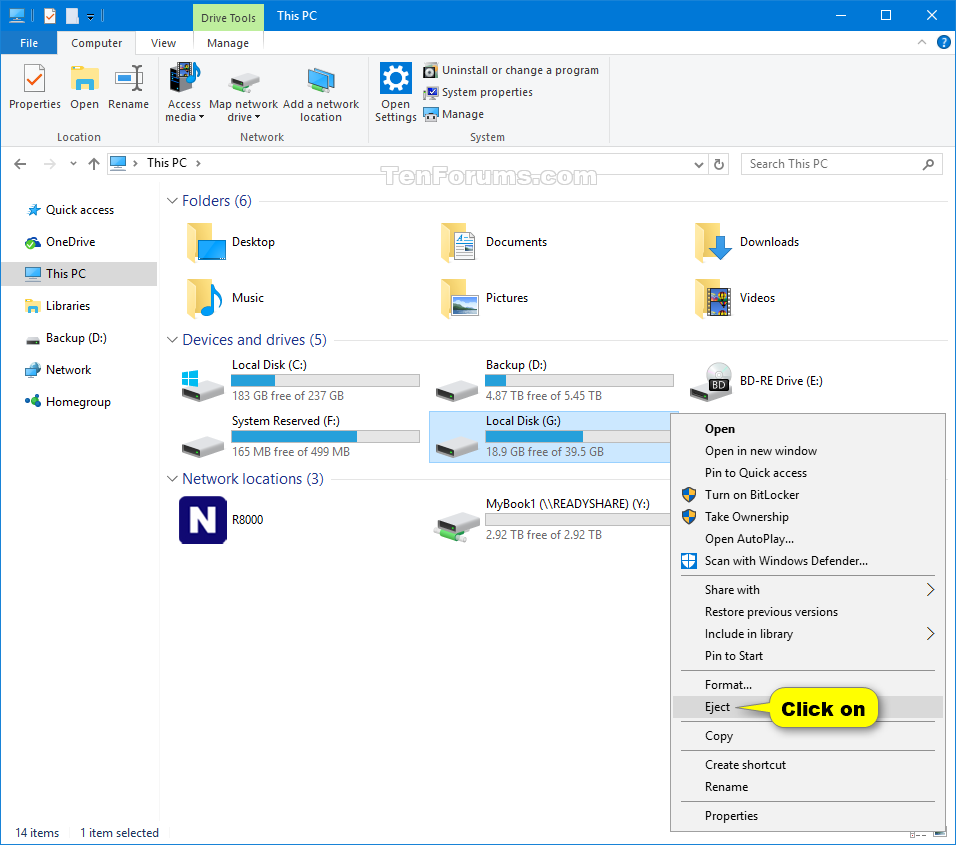Choose Take Ownership in context menu
This screenshot has height=845, width=956.
(x=808, y=516)
